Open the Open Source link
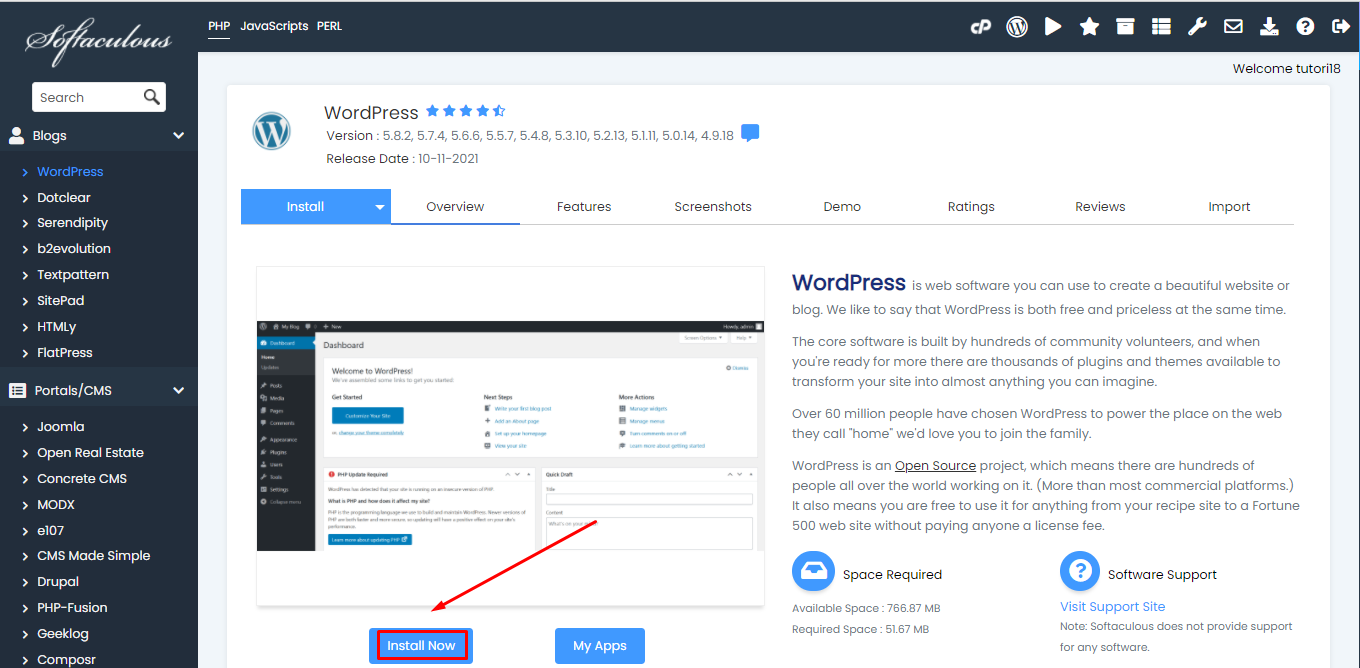The height and width of the screenshot is (668, 1360). pyautogui.click(x=935, y=466)
